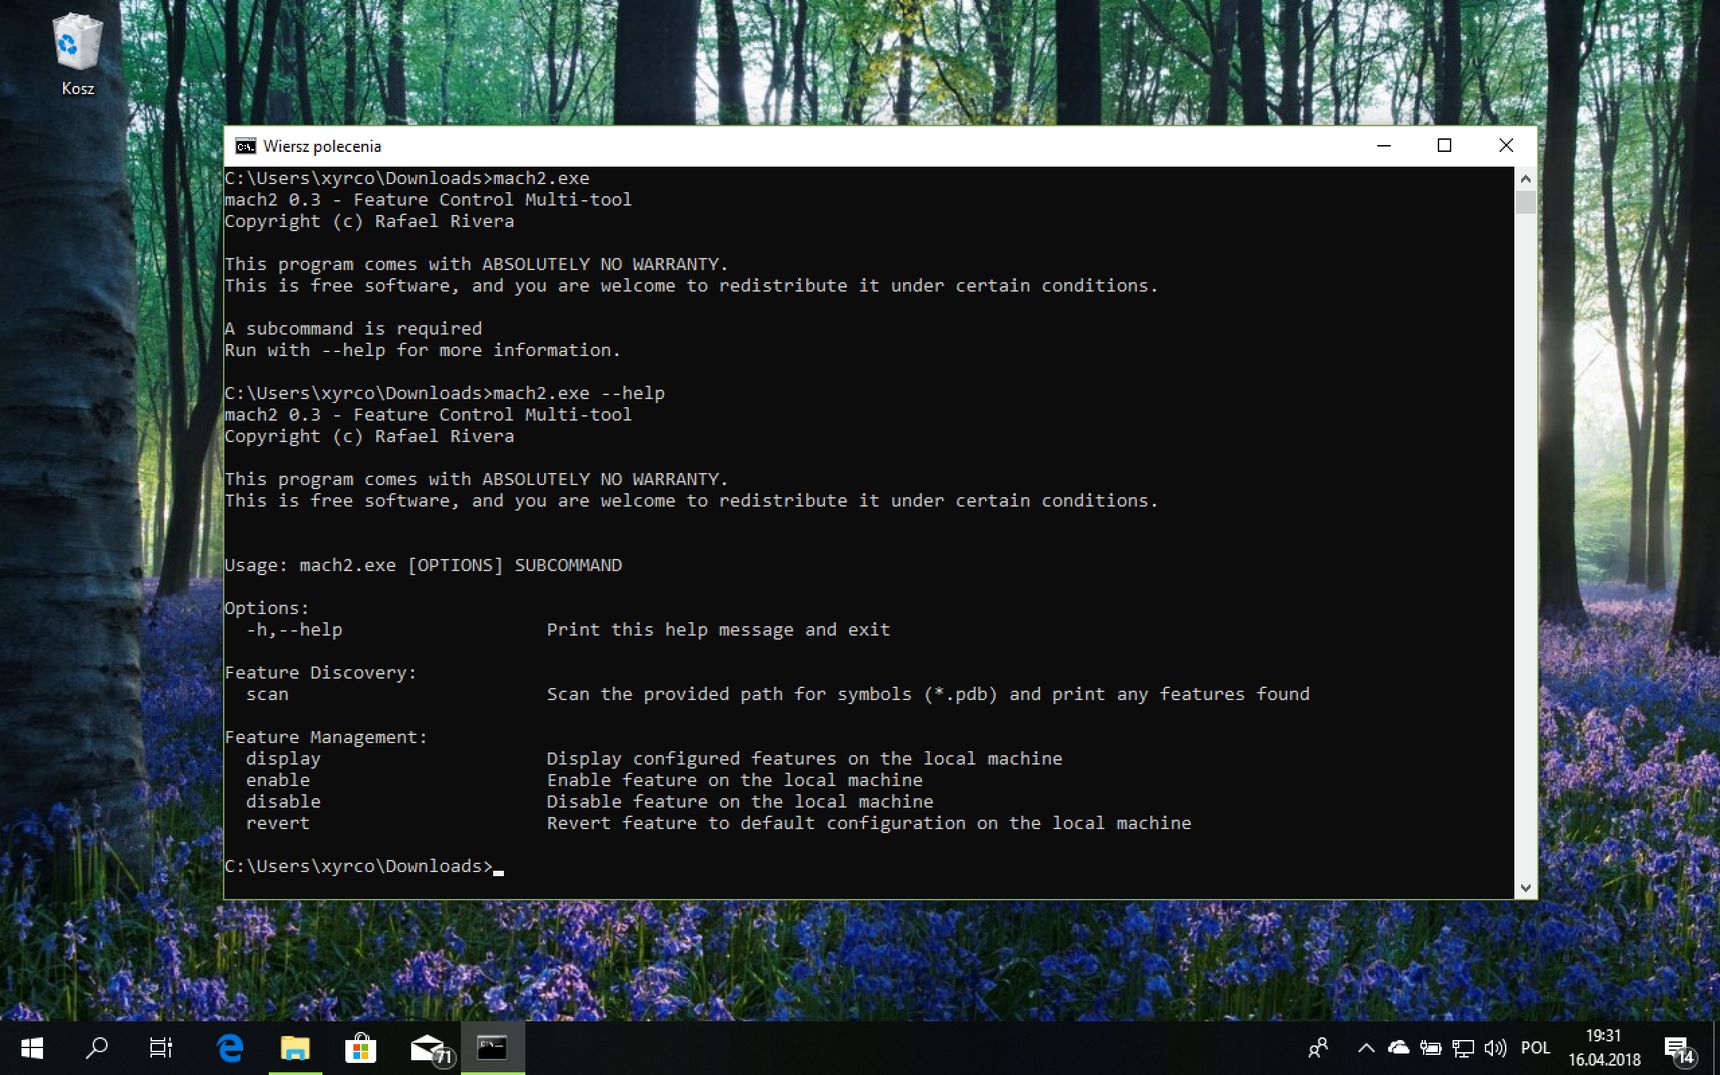Open the volume speaker tray icon
The width and height of the screenshot is (1720, 1075).
coord(1495,1048)
